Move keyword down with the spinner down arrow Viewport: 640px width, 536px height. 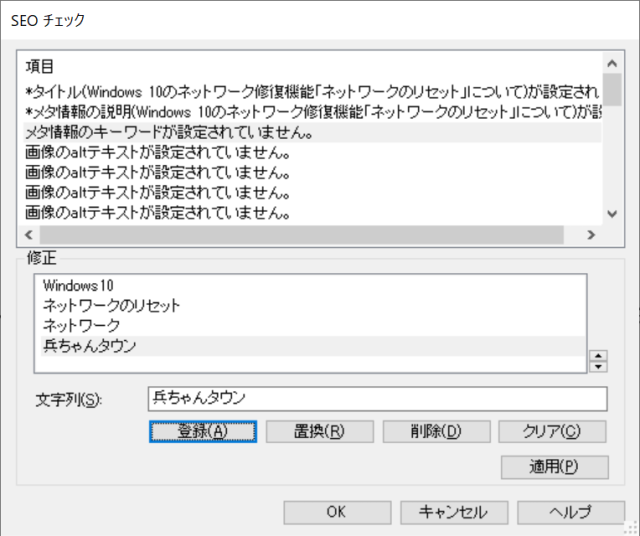[598, 367]
